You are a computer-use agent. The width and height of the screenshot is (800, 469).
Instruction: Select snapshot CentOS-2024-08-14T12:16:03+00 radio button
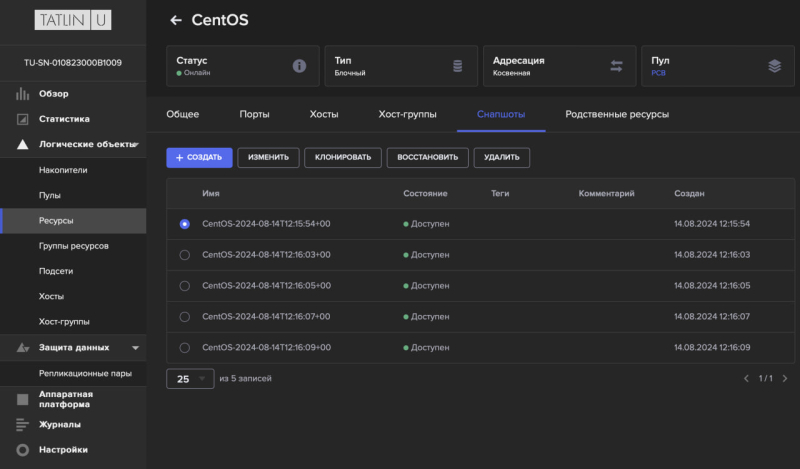(x=184, y=255)
